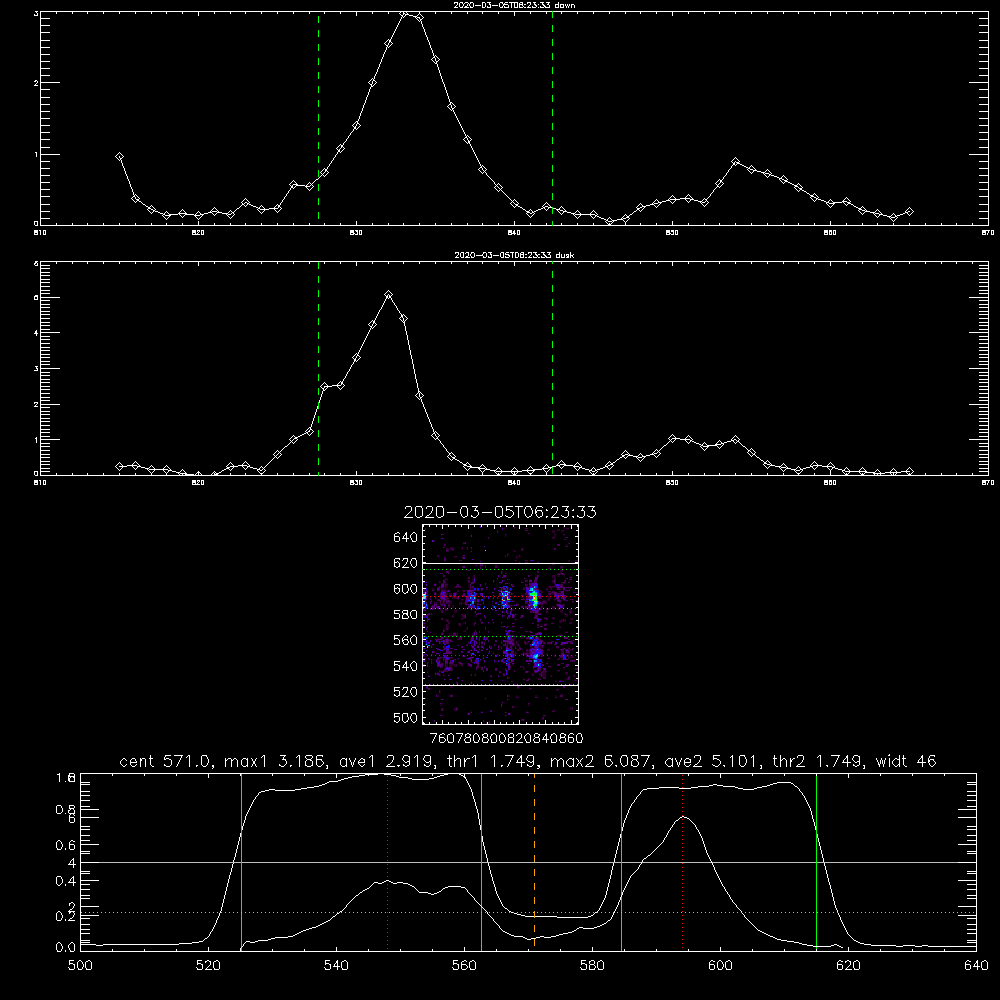1000x1000 pixels.
Task: Click the peak diamond marker of the dawn curve
Action: pyautogui.click(x=404, y=14)
